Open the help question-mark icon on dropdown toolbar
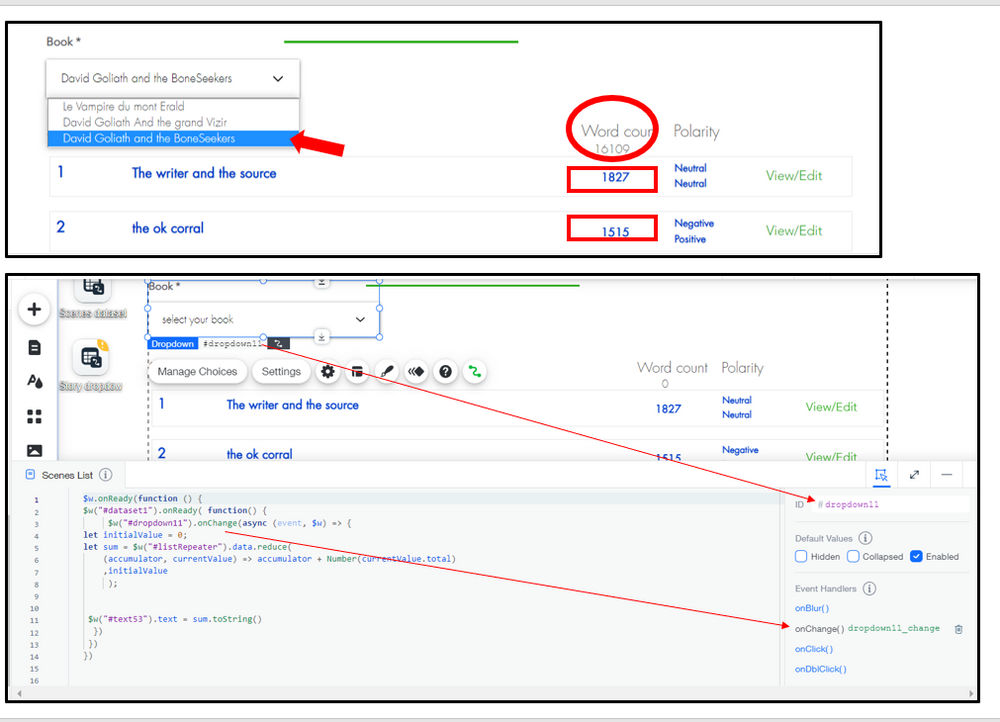Image resolution: width=1000 pixels, height=722 pixels. (445, 371)
